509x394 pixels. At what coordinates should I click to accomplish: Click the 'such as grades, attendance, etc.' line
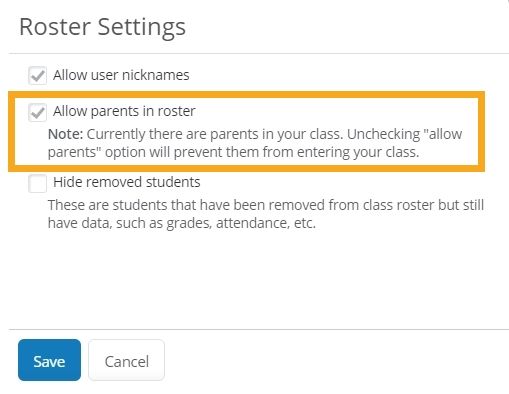tap(182, 223)
